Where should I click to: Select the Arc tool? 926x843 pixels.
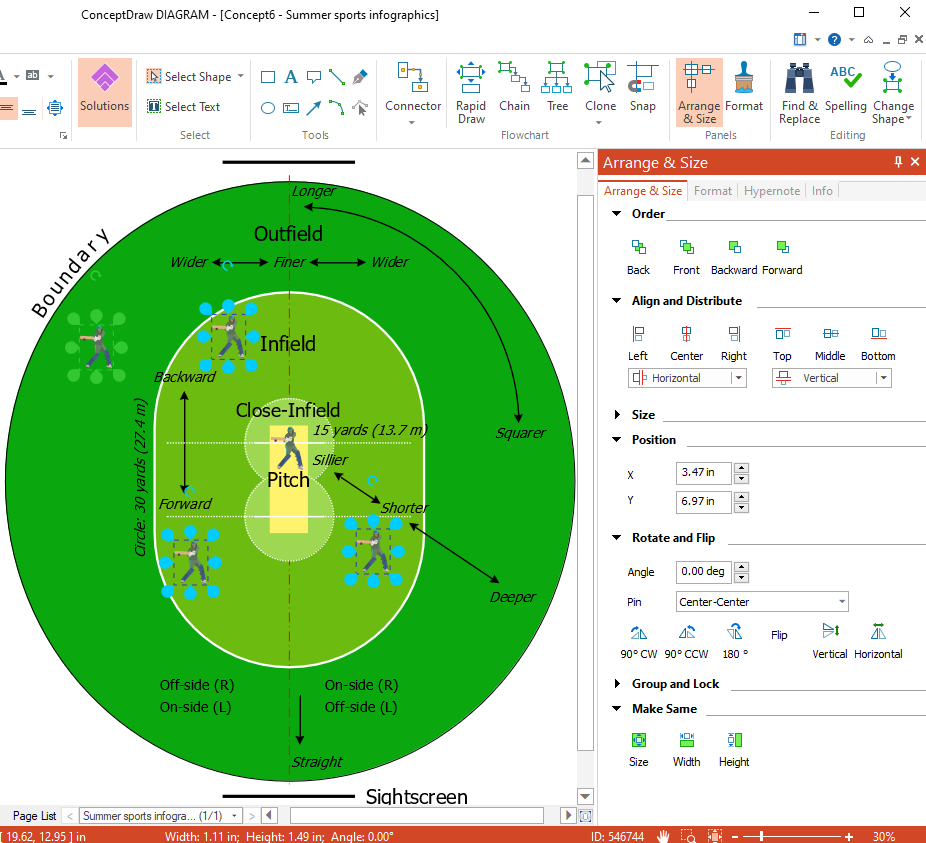pos(337,108)
